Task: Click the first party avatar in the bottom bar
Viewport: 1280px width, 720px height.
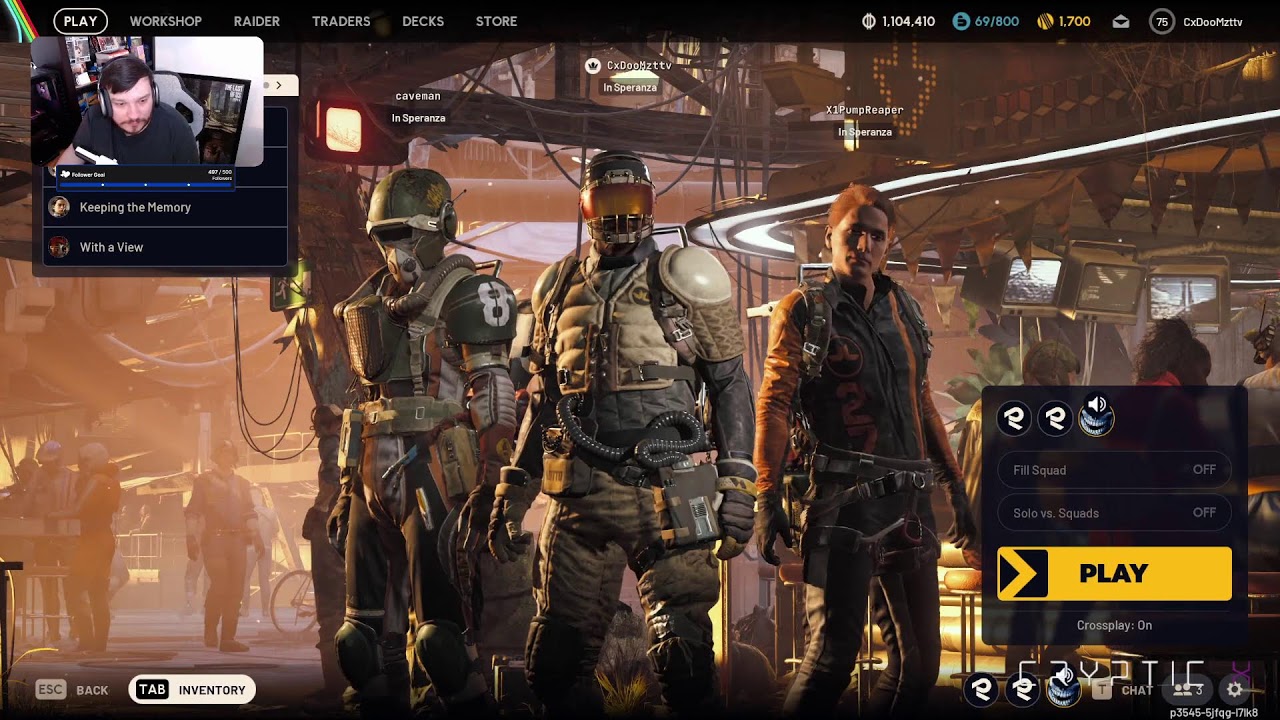Action: 982,688
